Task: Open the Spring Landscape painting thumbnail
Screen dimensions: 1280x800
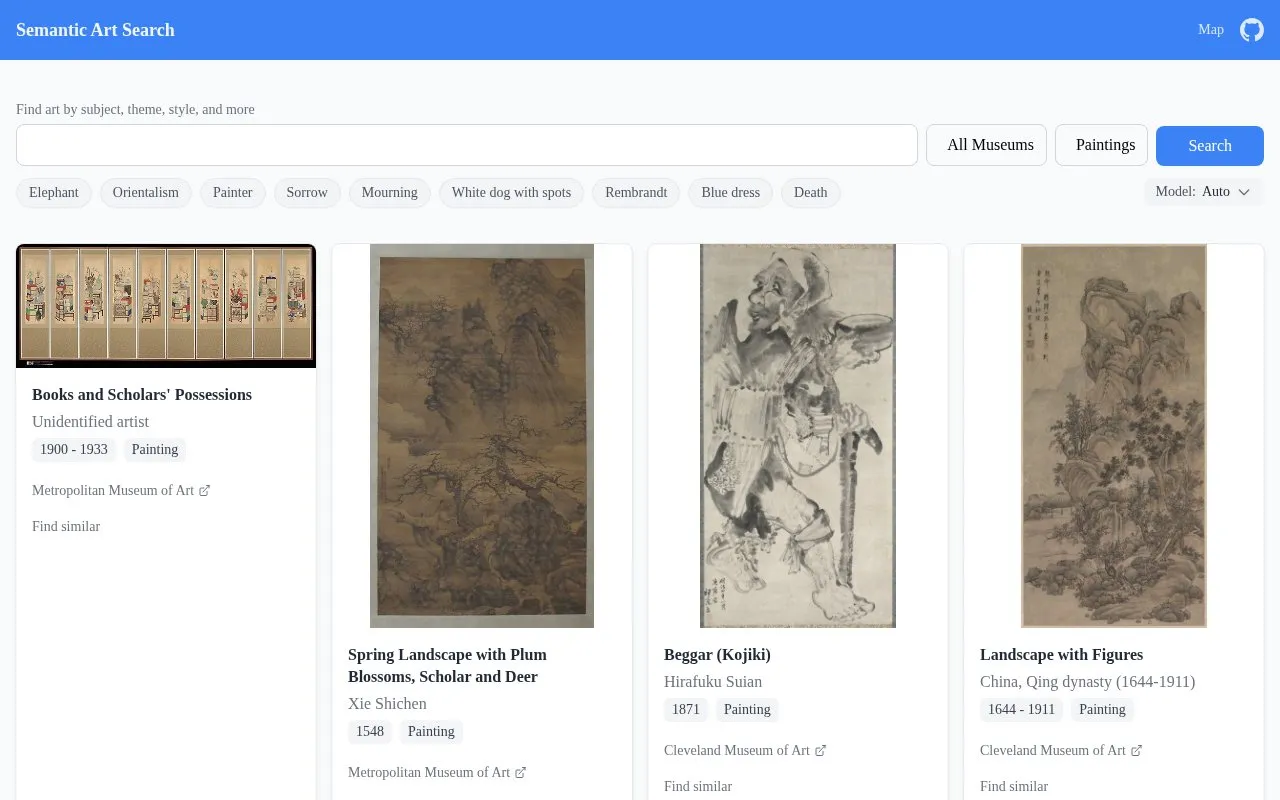Action: (x=482, y=436)
